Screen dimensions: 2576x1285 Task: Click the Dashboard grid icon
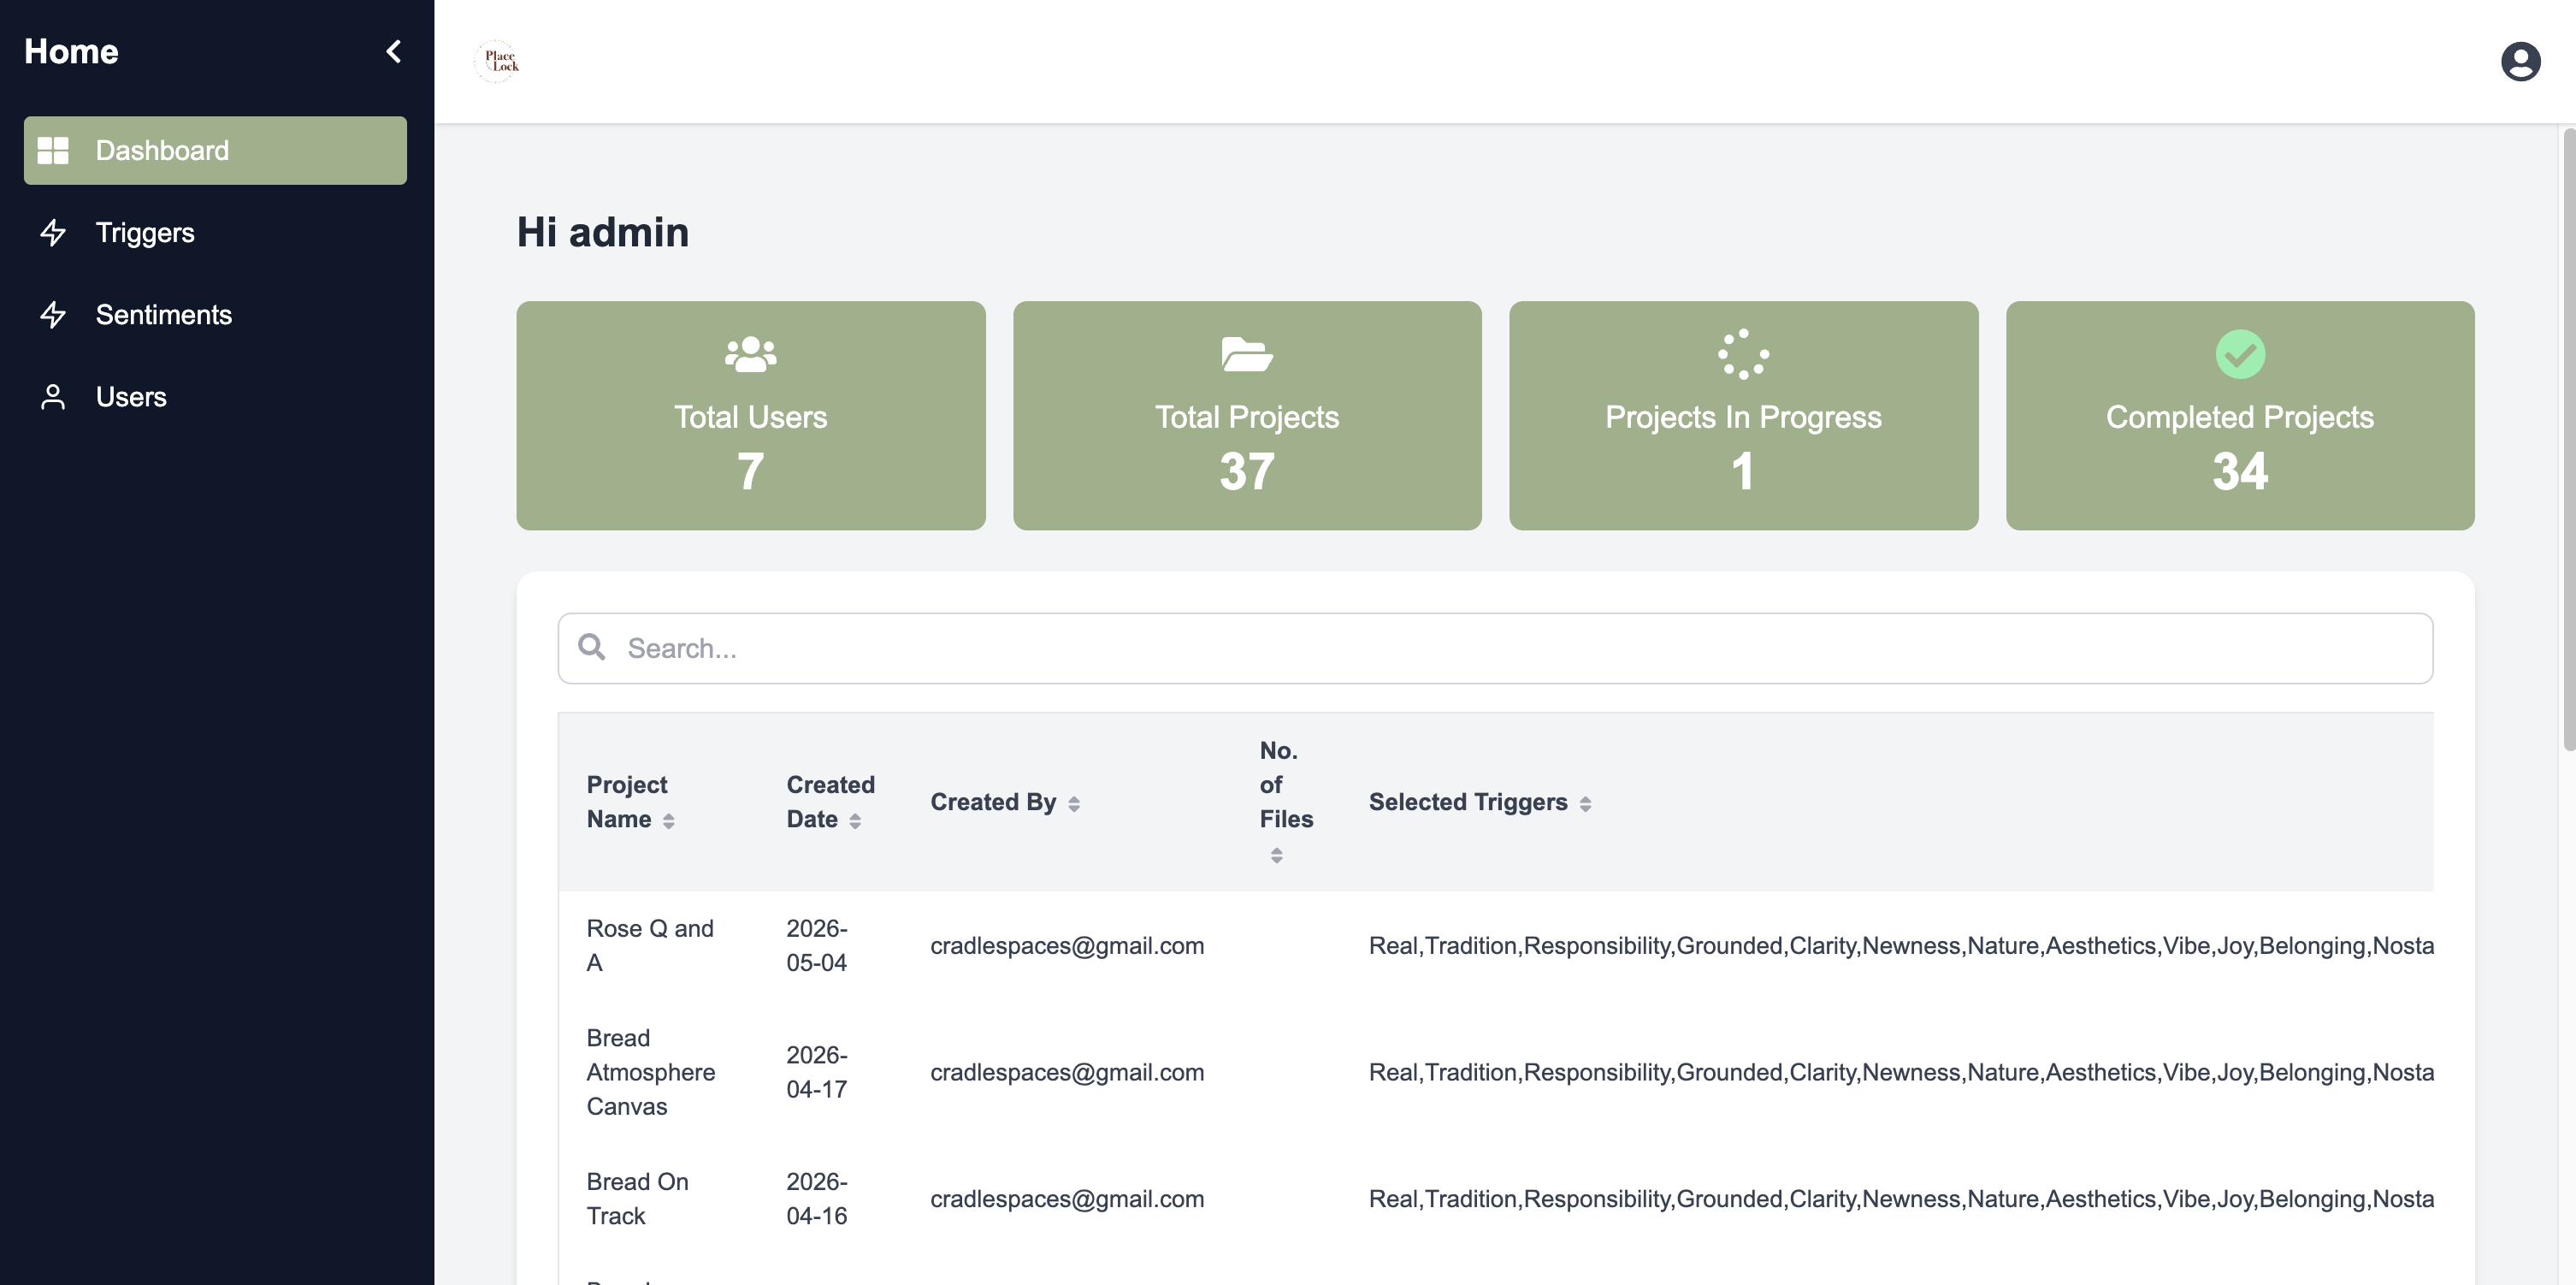[x=53, y=150]
